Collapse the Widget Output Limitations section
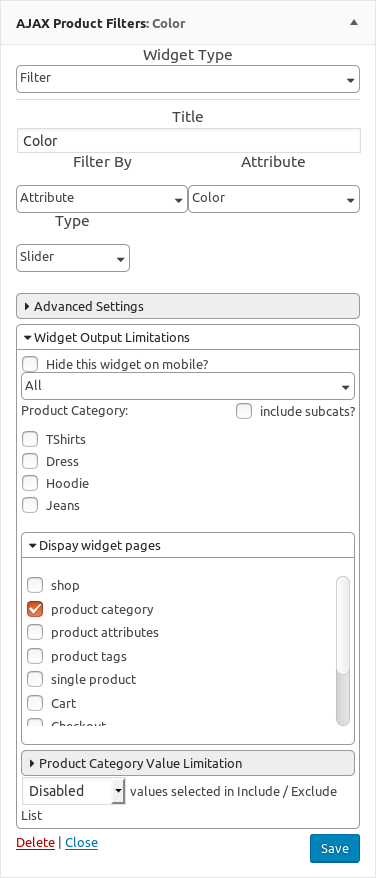Viewport: 376px width, 878px height. (188, 338)
